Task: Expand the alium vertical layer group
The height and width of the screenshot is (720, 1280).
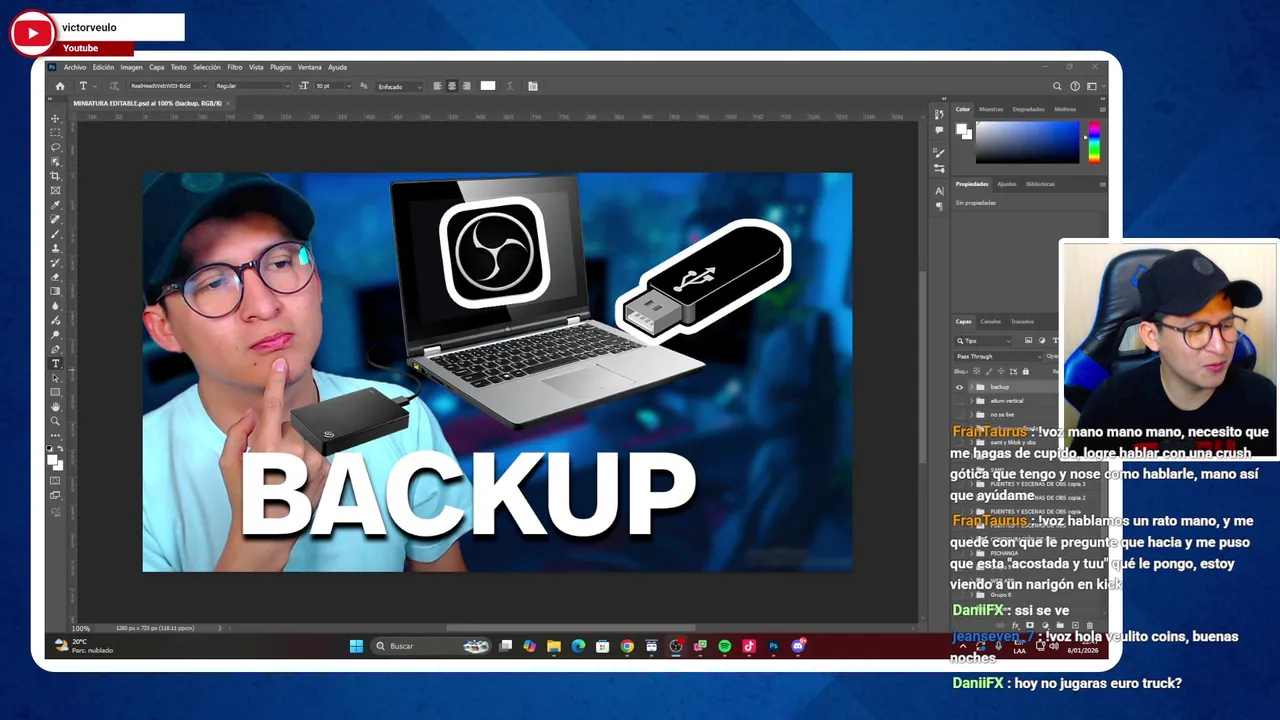Action: click(971, 401)
